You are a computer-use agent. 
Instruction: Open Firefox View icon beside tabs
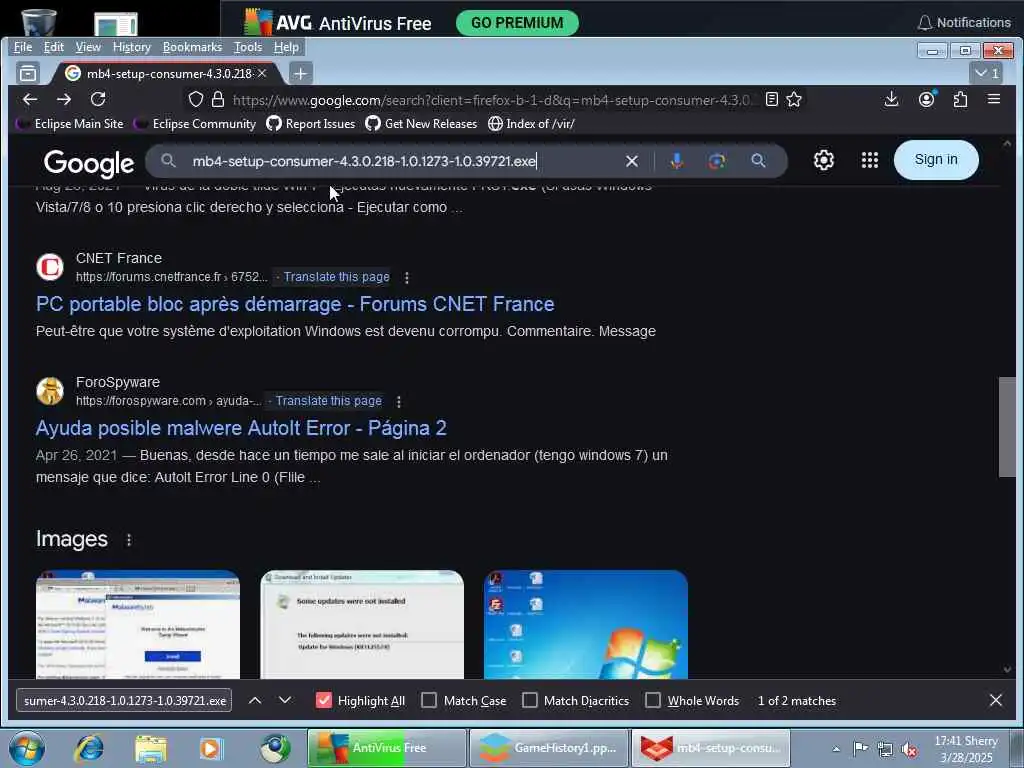(28, 73)
